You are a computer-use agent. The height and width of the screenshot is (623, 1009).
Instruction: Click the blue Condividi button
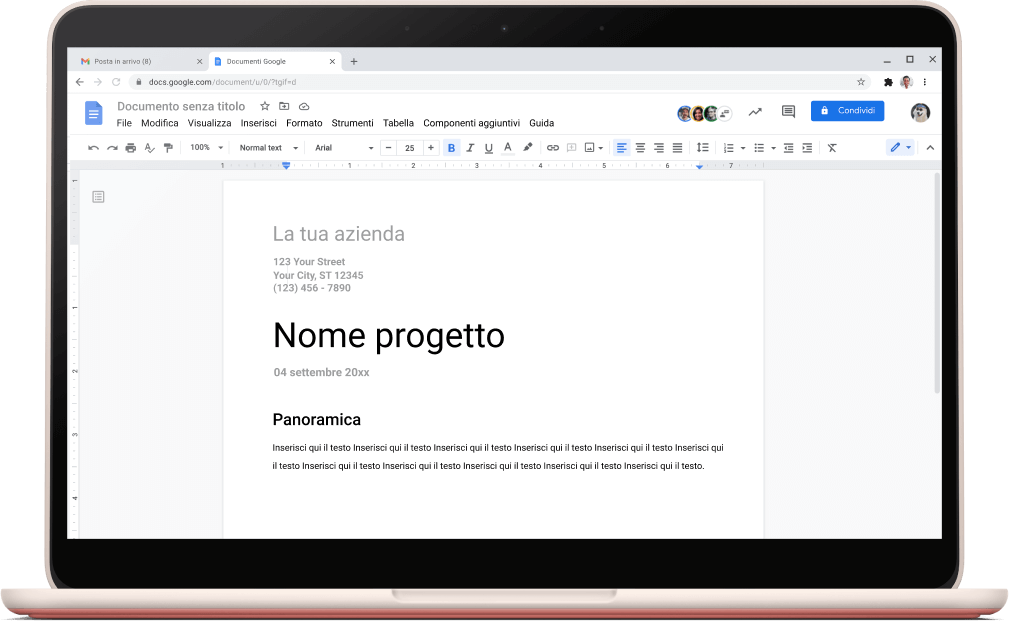(847, 111)
